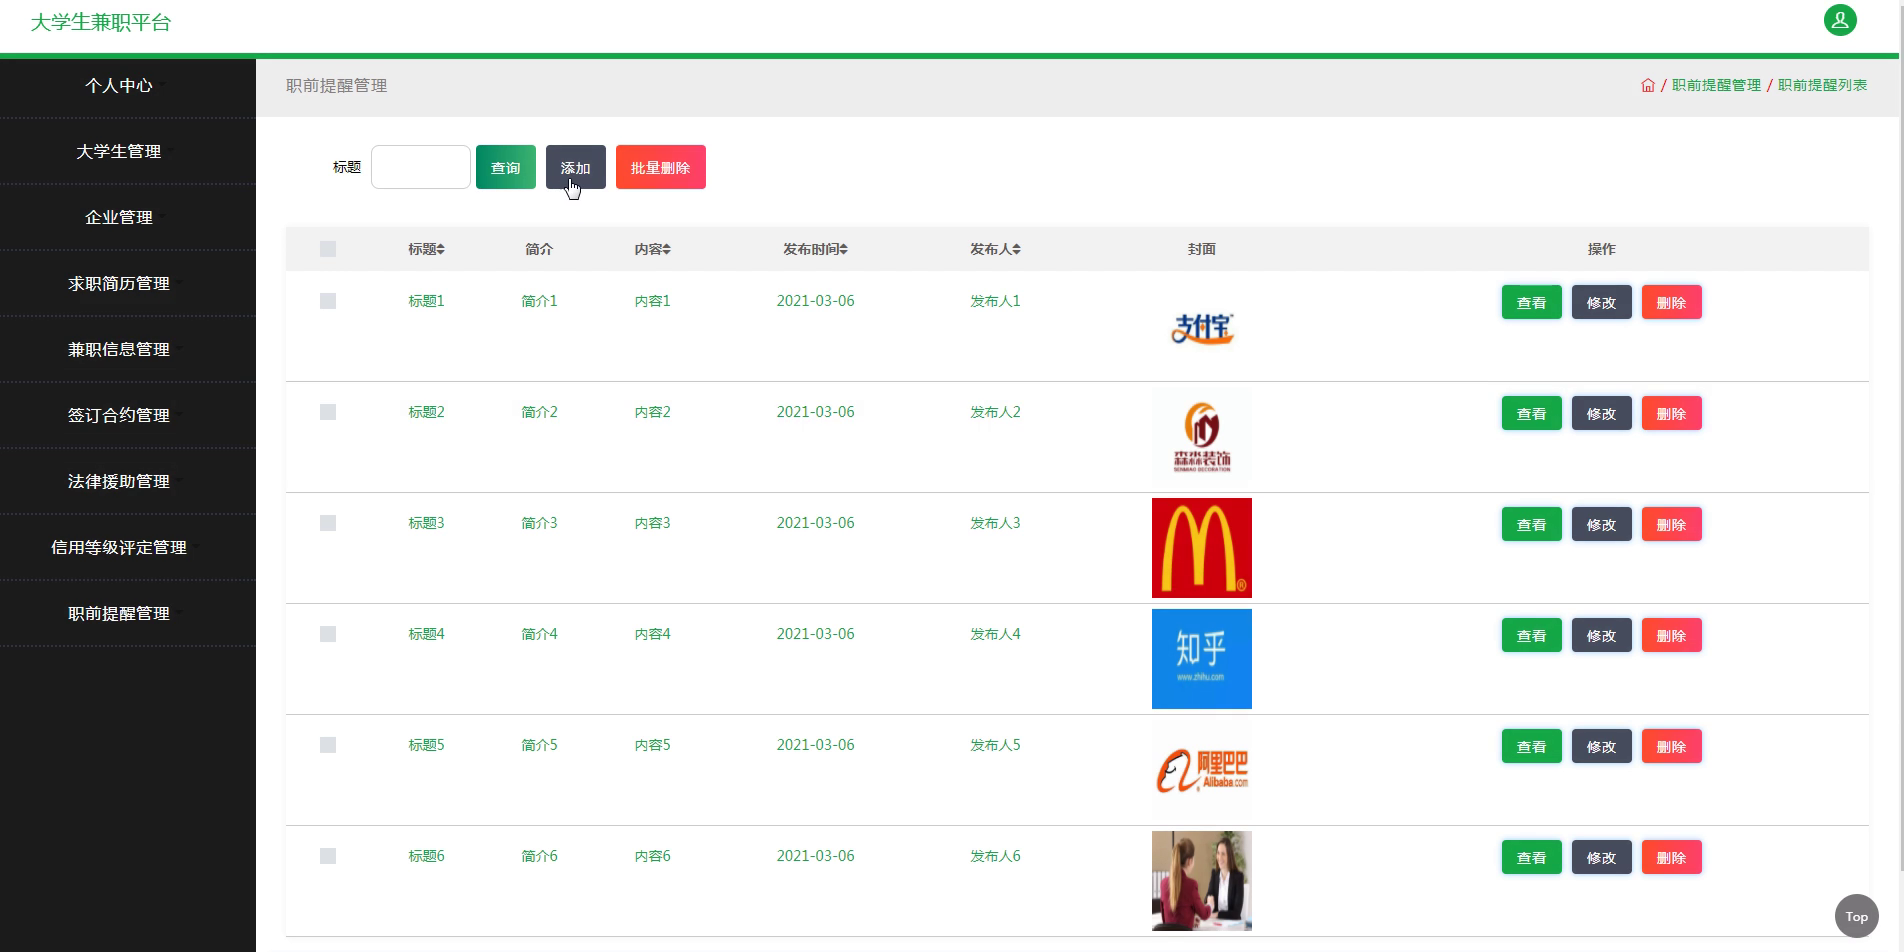The image size is (1904, 952).
Task: Click the 标题1 cell text
Action: [426, 301]
